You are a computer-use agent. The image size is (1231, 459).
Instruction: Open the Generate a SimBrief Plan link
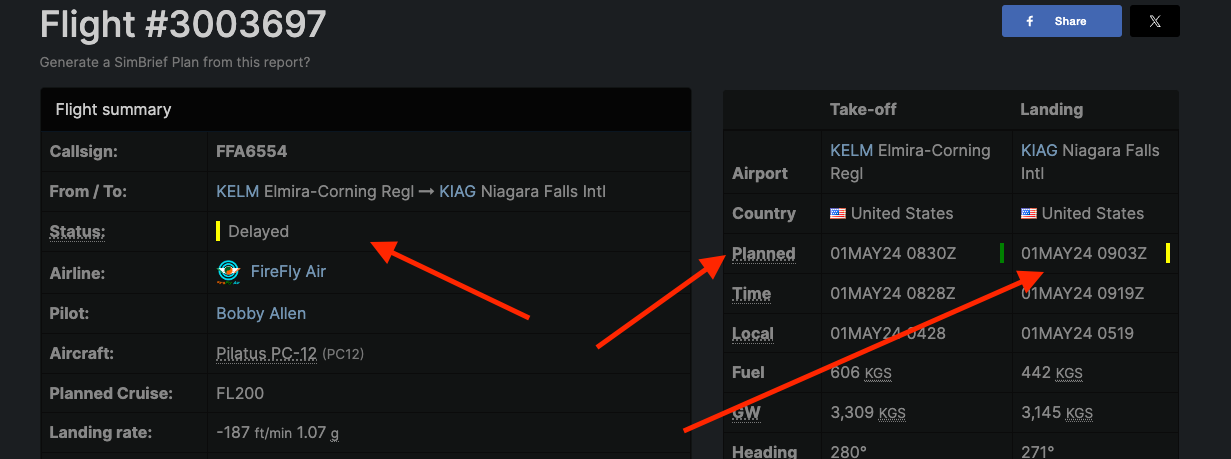174,62
